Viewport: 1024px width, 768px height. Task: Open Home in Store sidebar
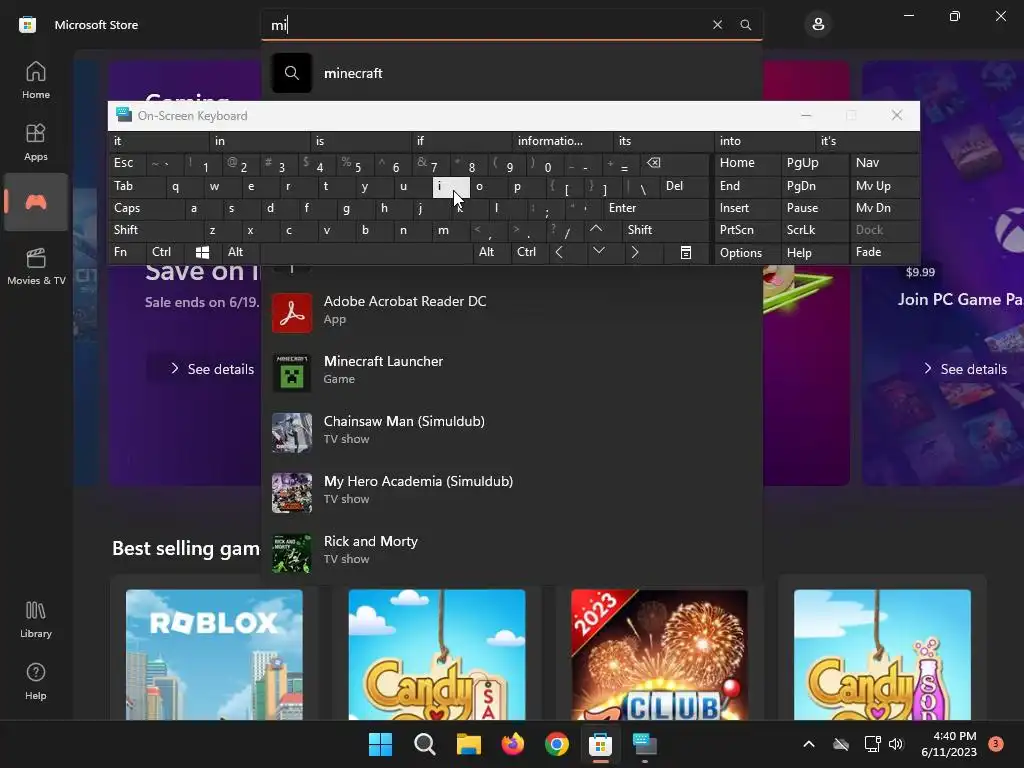tap(36, 80)
